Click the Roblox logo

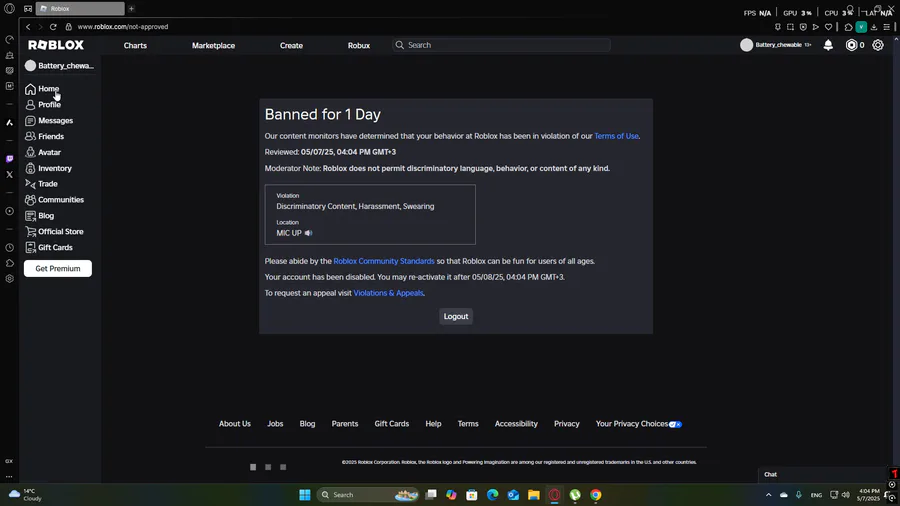pyautogui.click(x=56, y=45)
